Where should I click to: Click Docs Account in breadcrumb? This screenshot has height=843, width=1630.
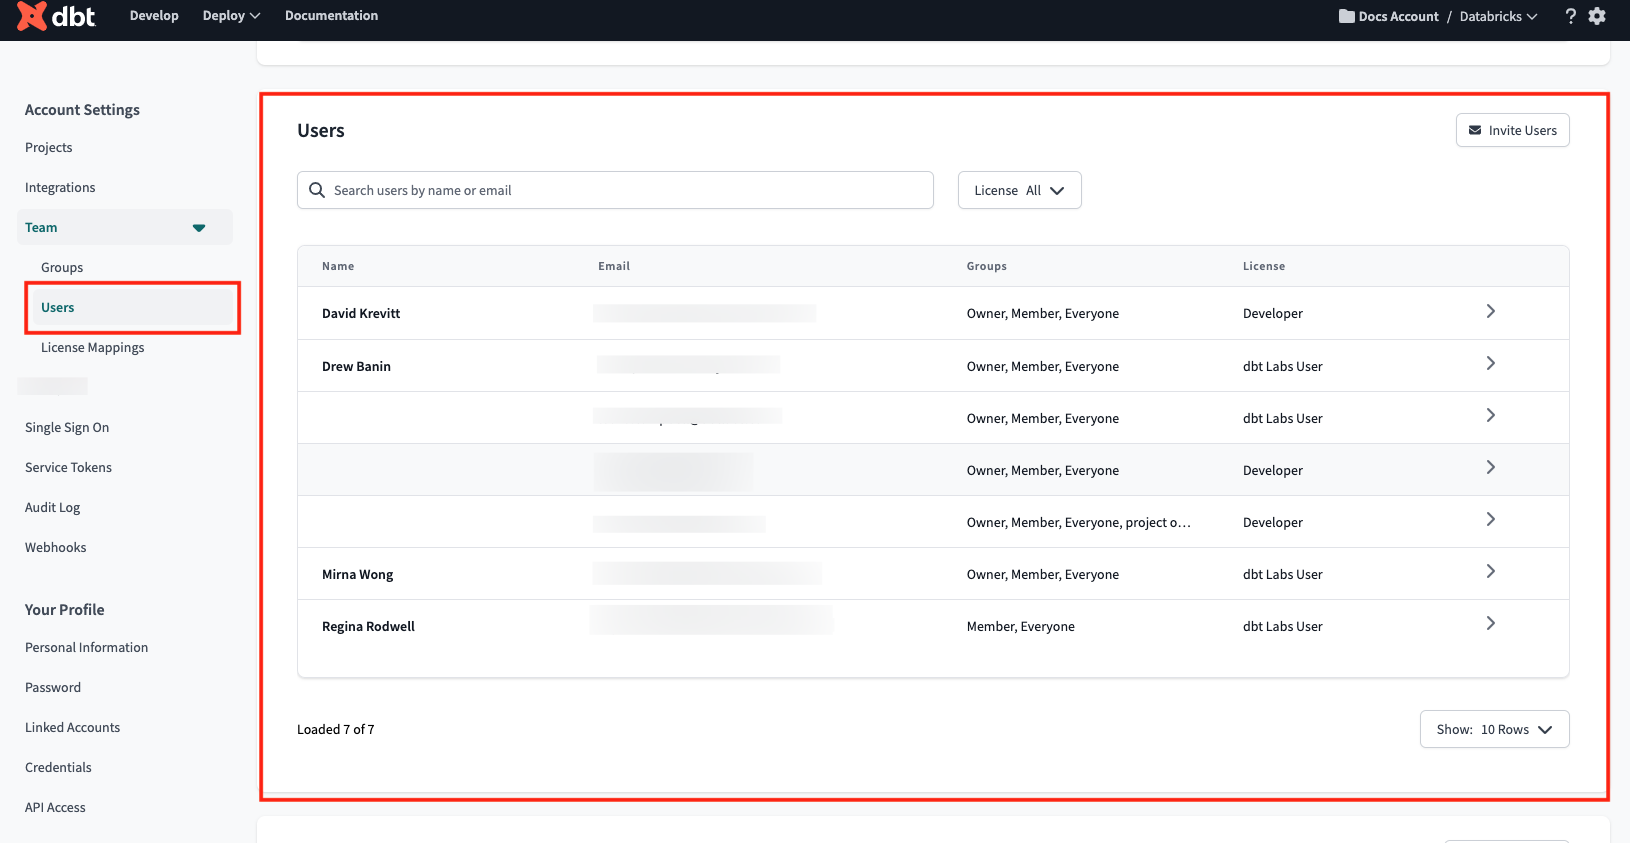click(x=1398, y=16)
